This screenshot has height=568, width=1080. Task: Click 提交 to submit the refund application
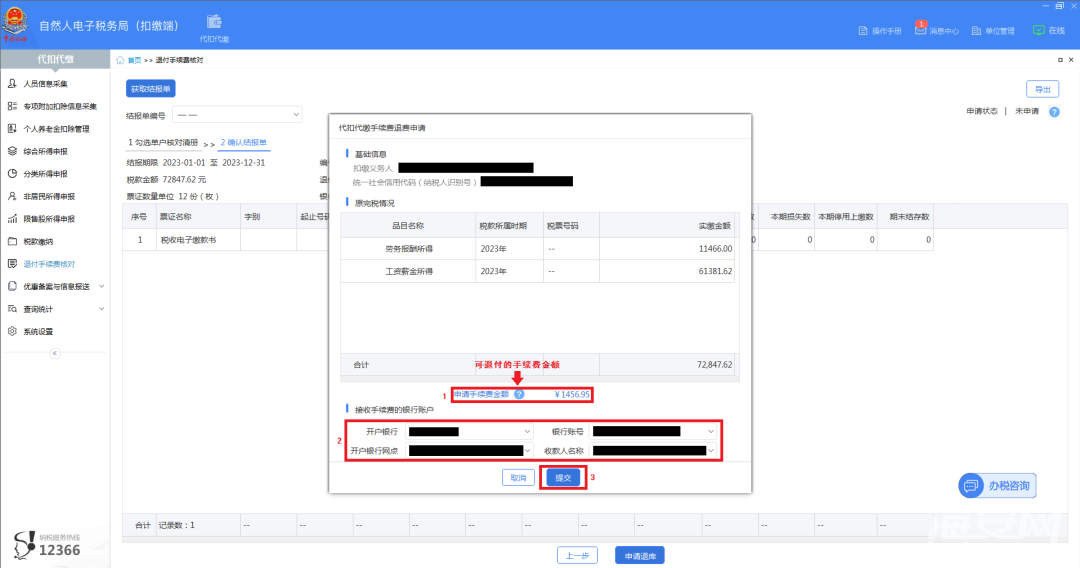point(563,478)
